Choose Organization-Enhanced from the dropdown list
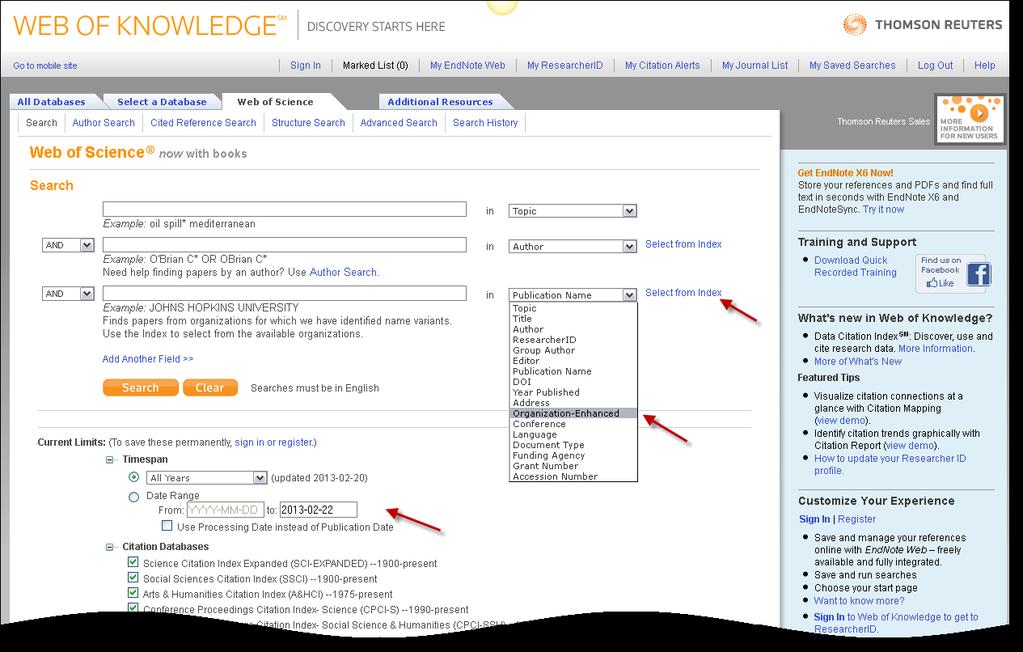 [x=573, y=413]
